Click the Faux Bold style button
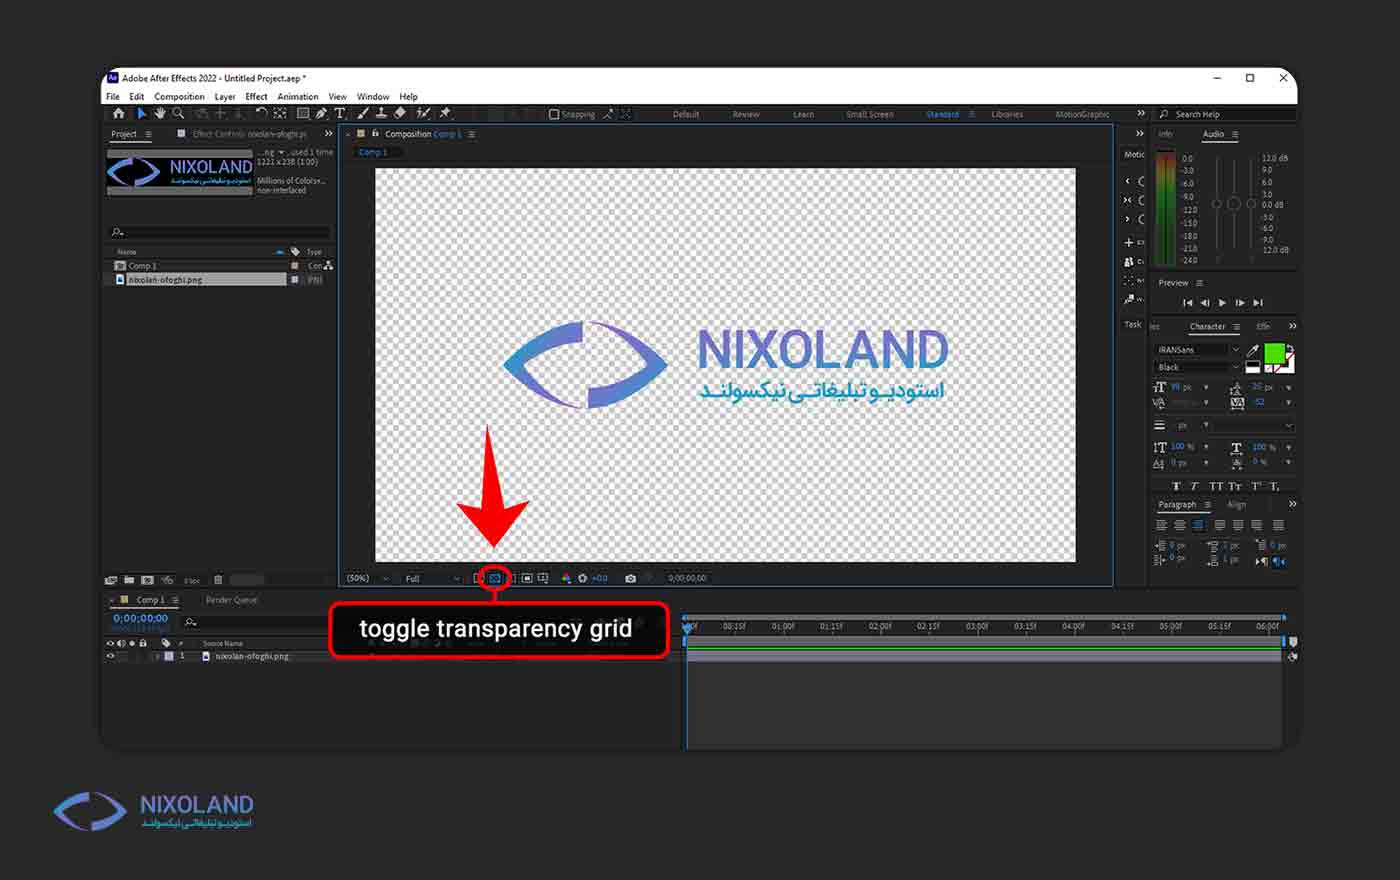 [1177, 486]
